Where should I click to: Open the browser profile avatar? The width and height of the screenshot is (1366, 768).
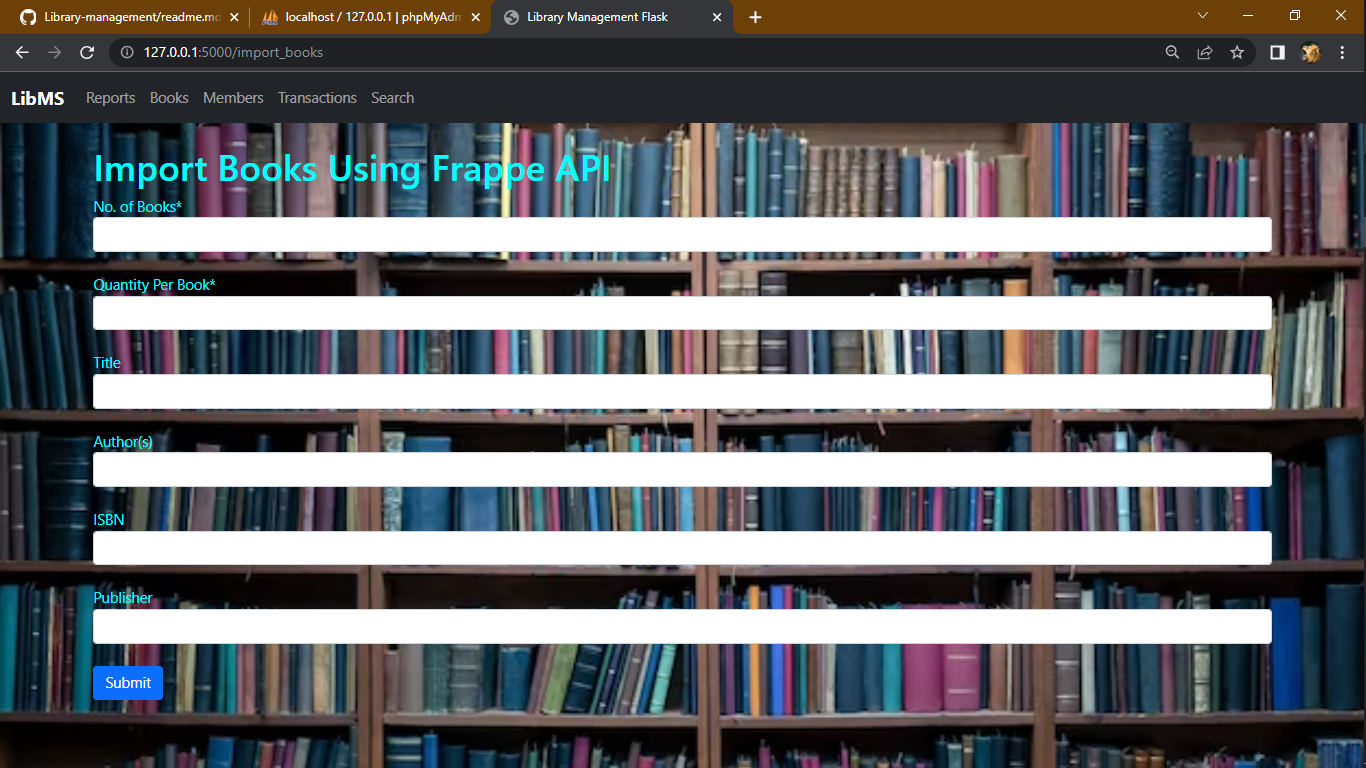point(1310,52)
